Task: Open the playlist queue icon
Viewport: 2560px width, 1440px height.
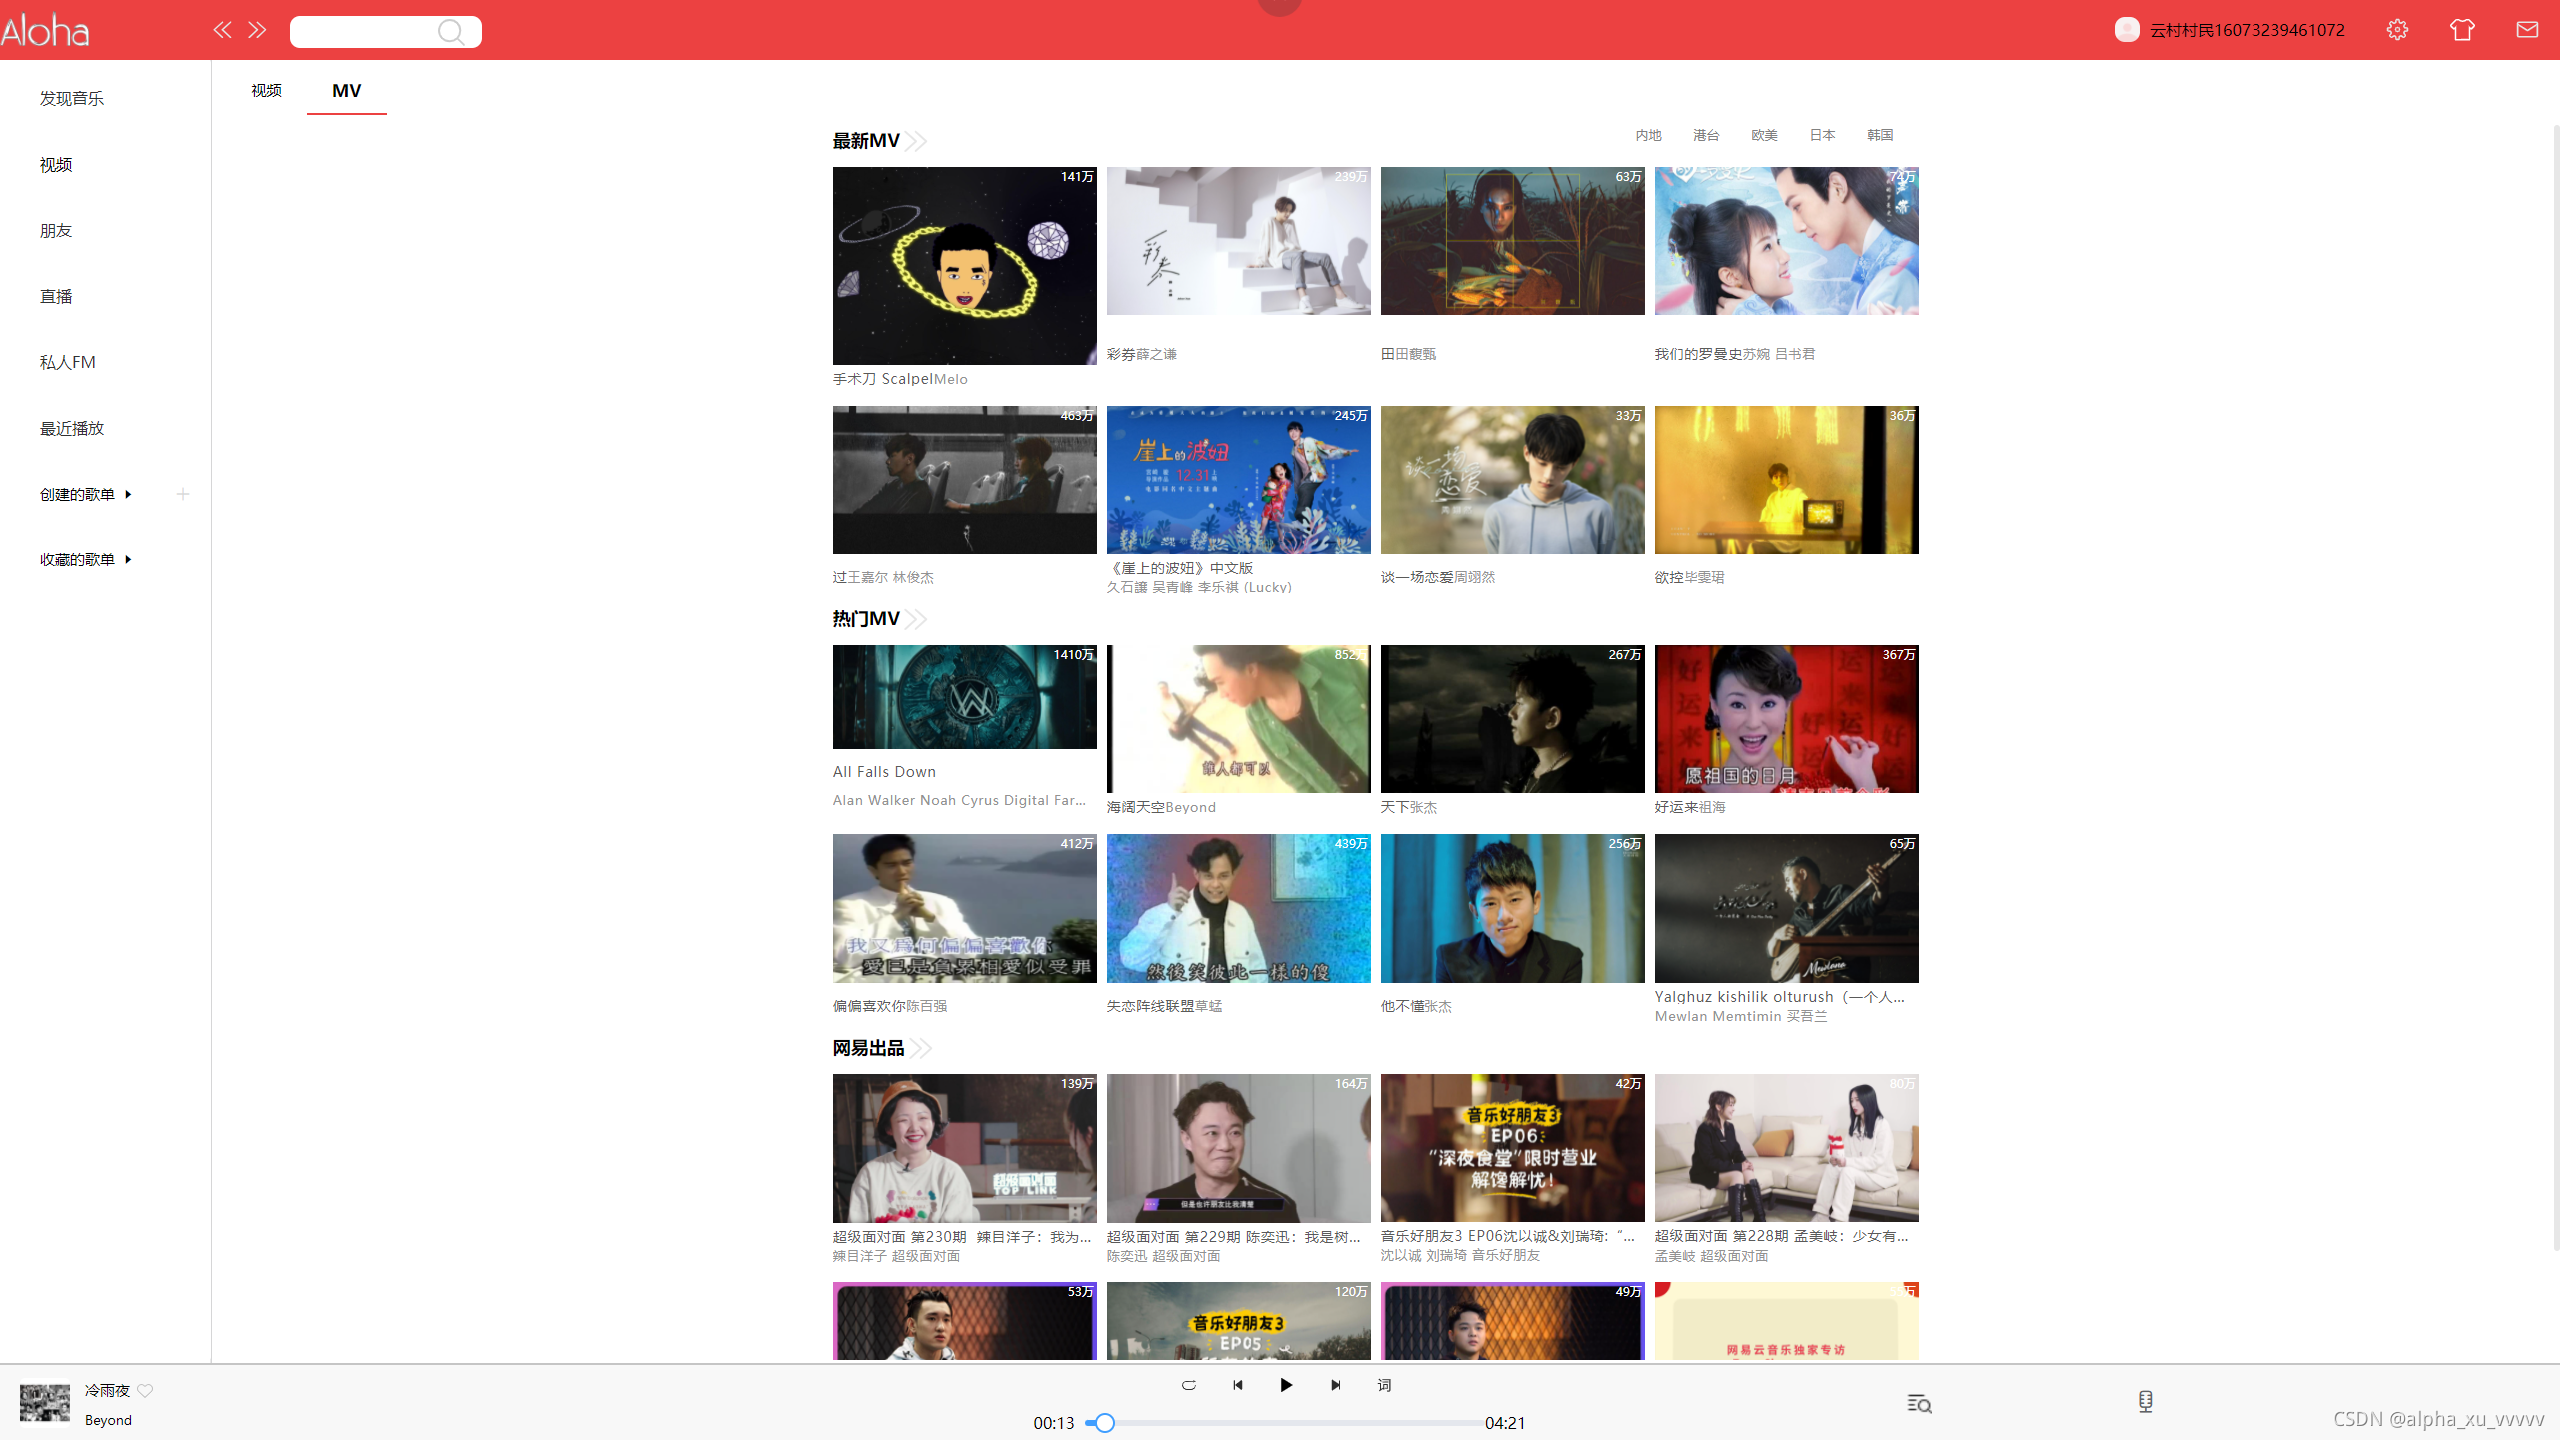Action: point(1919,1404)
